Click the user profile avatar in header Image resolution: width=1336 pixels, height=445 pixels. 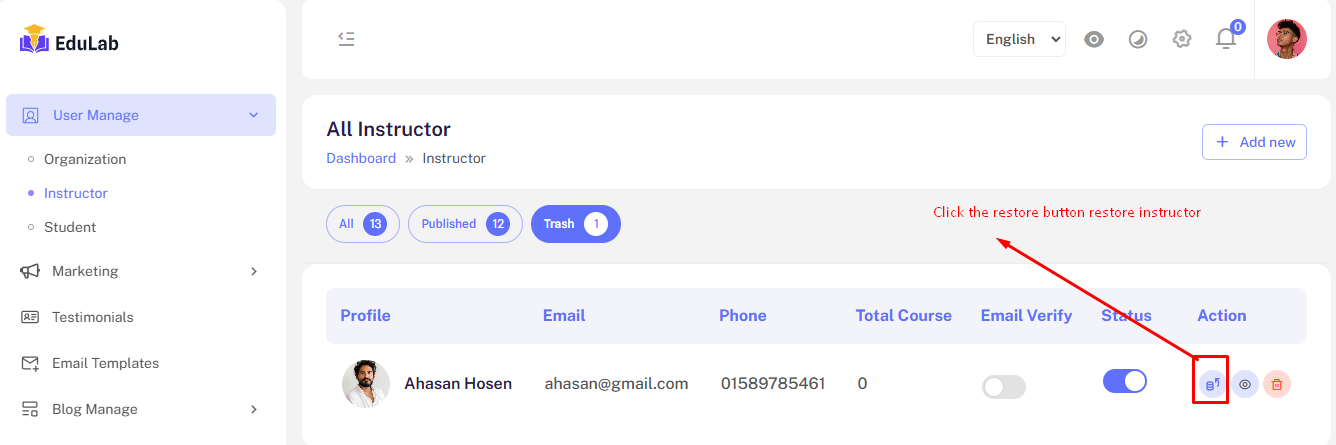[1287, 39]
